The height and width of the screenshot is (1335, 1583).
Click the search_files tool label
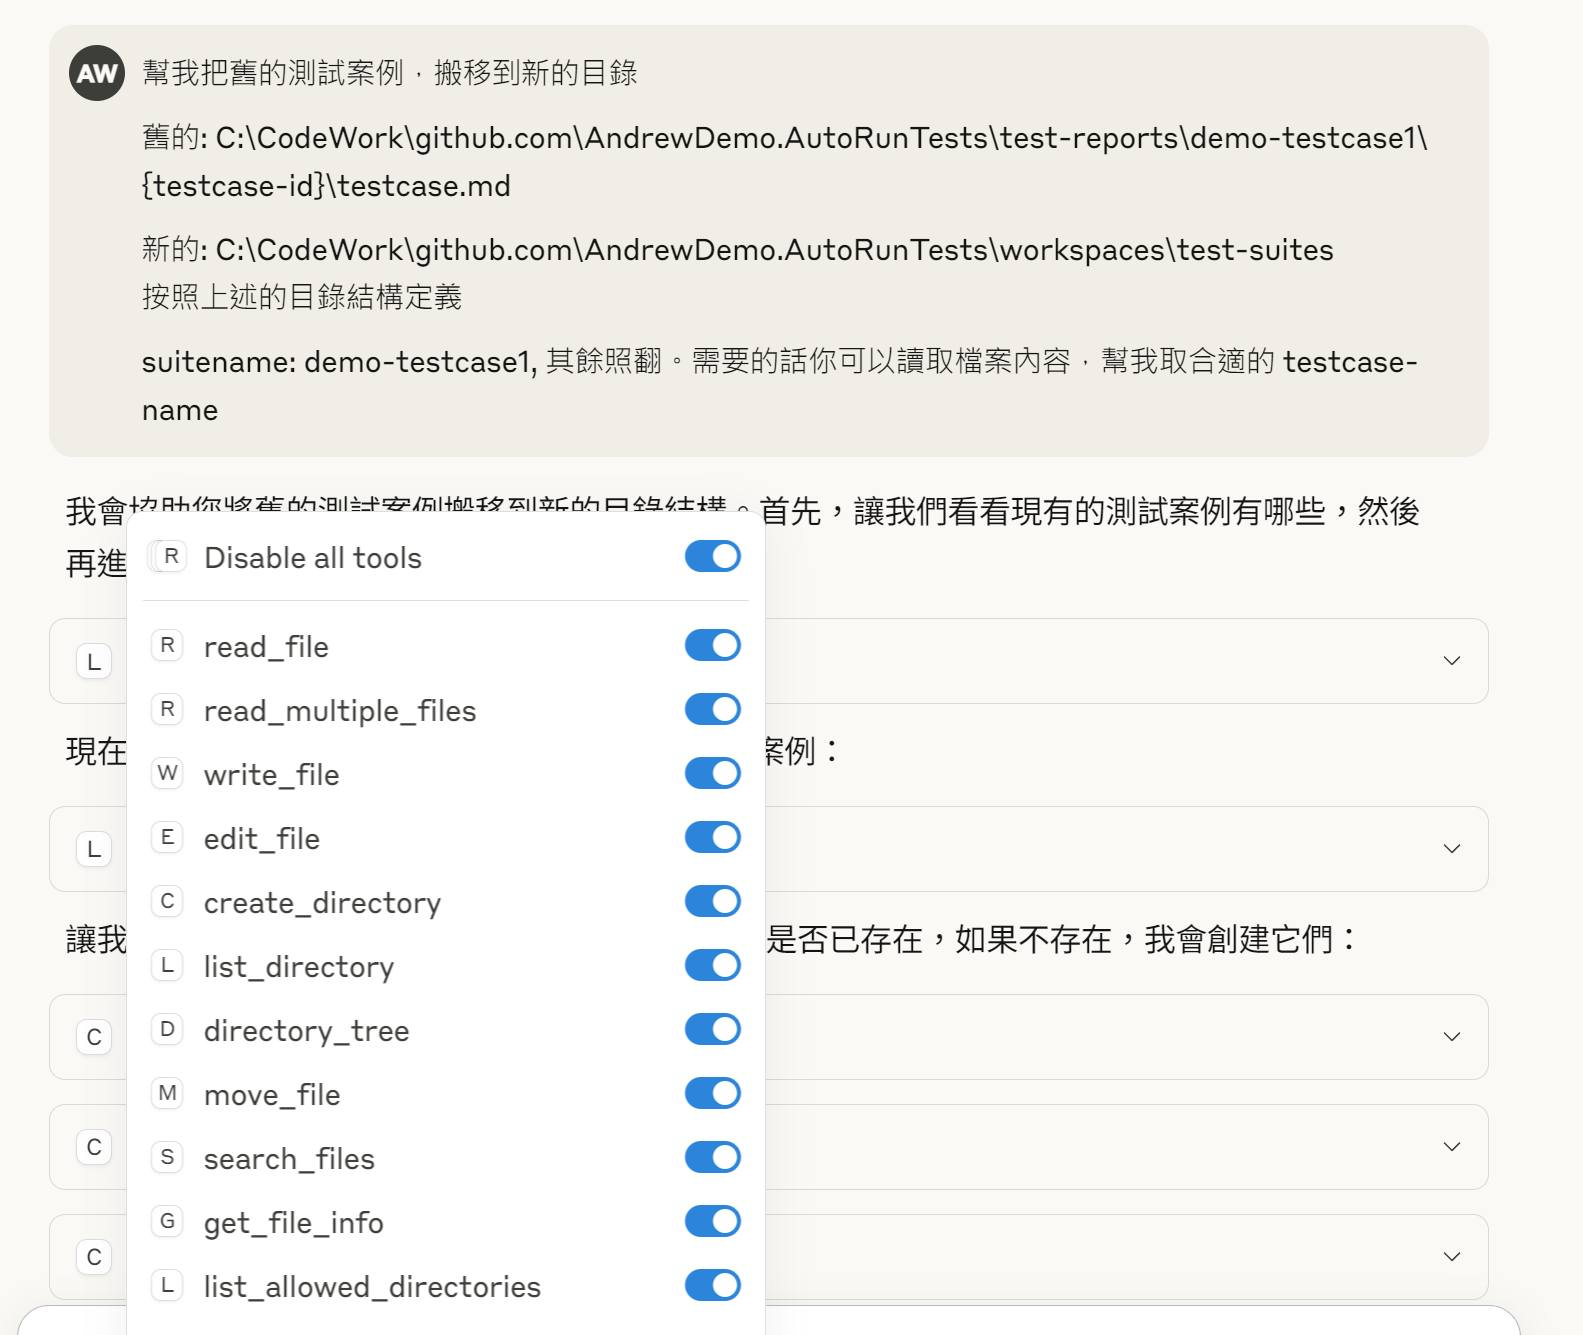(x=289, y=1159)
